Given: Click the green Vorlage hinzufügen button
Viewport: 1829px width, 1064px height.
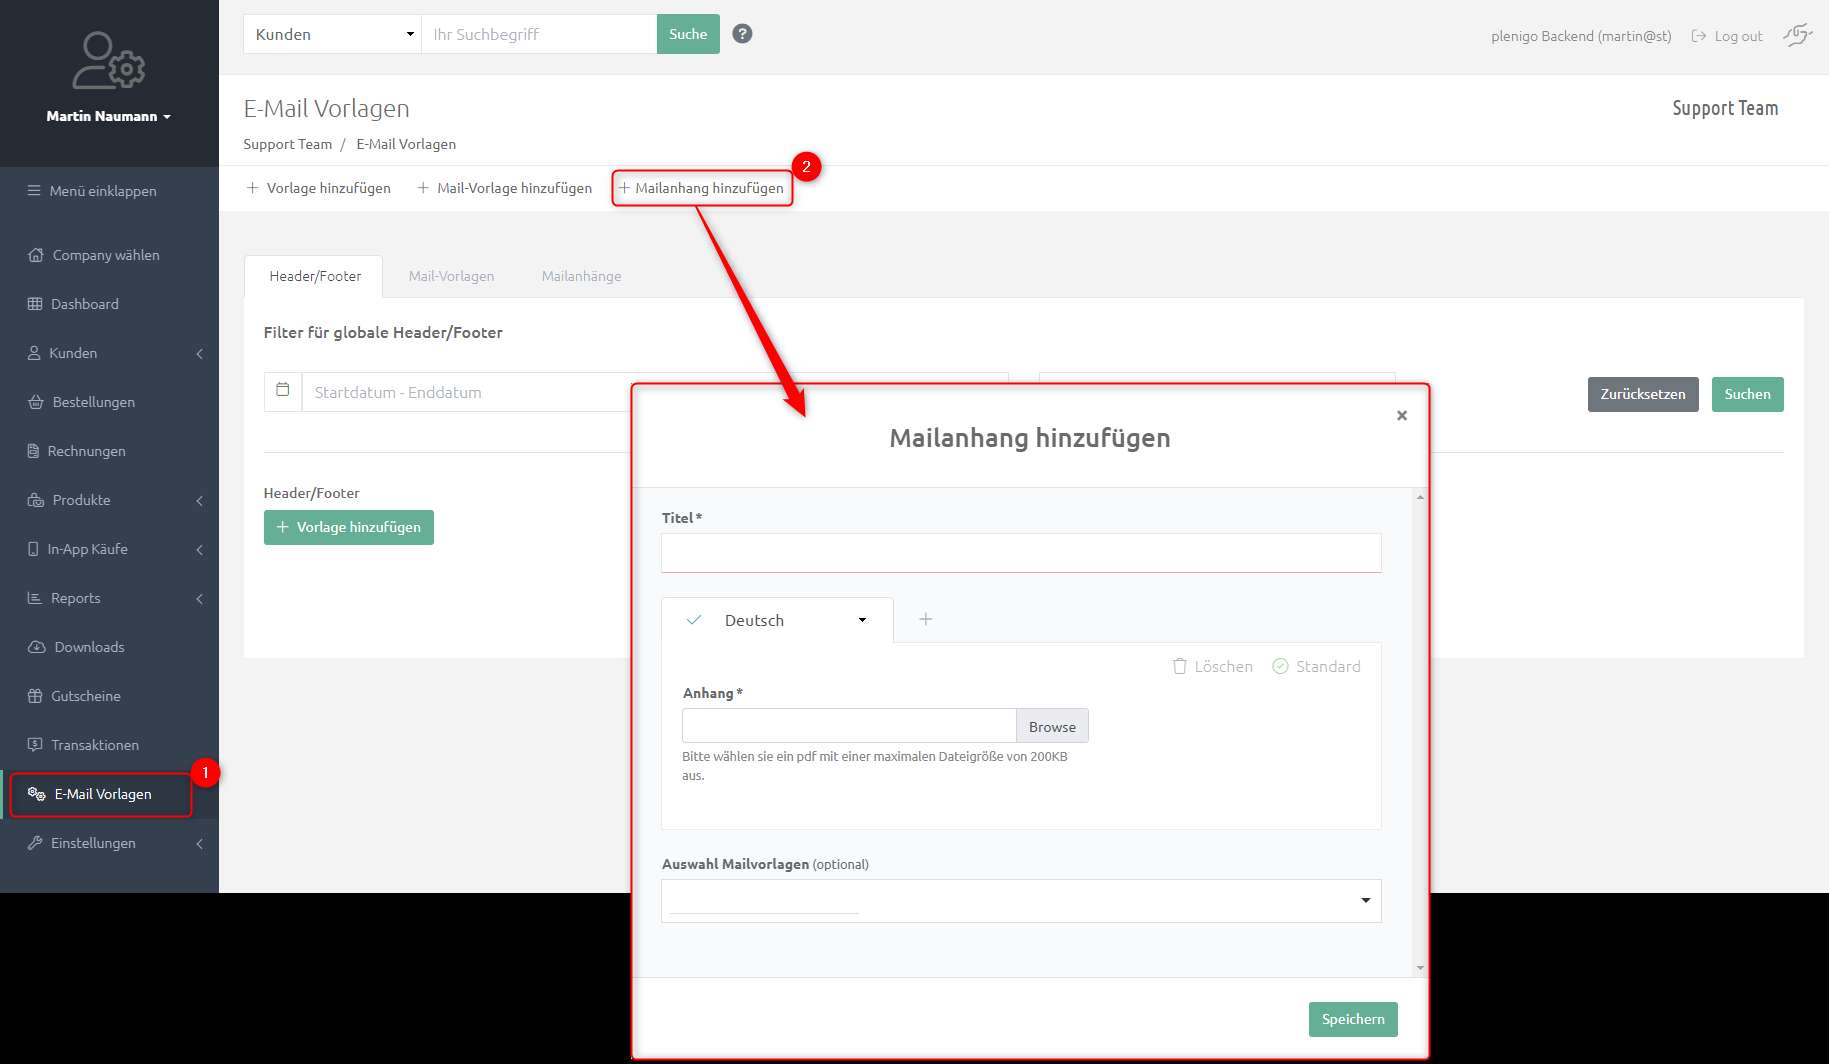Looking at the screenshot, I should (x=349, y=527).
